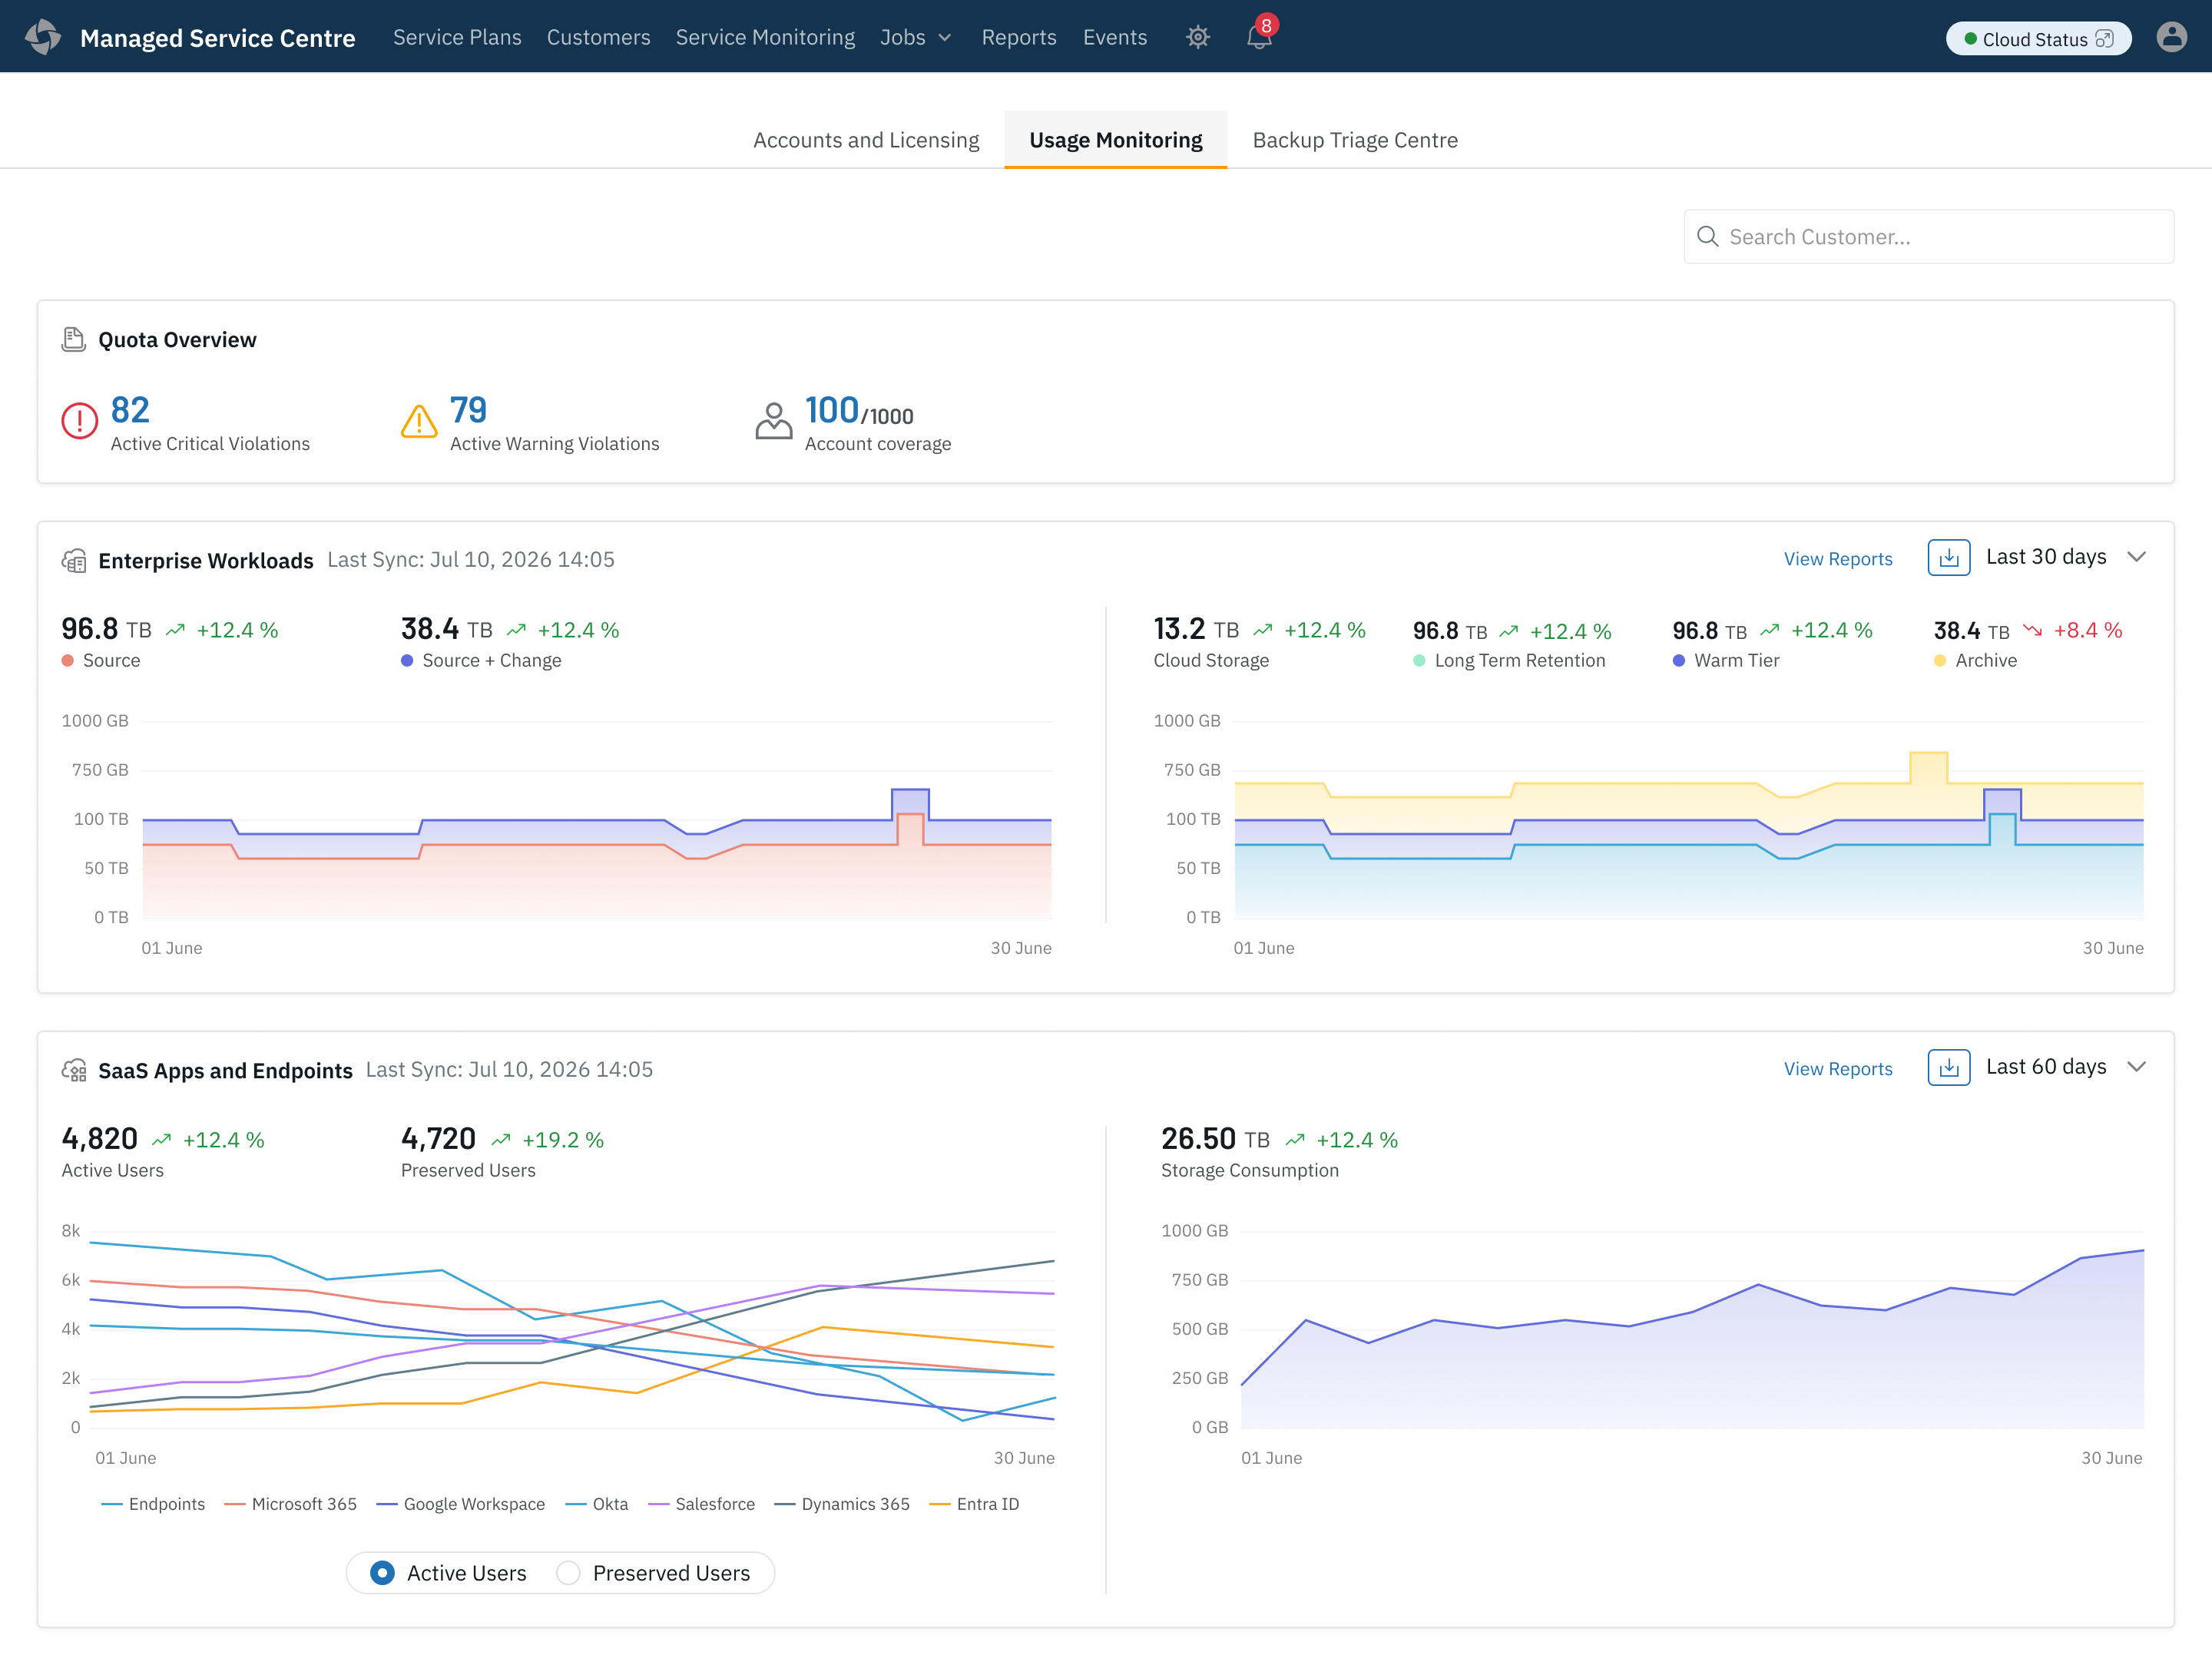Toggle Google Workspace series in legend
The width and height of the screenshot is (2212, 1665).
click(x=461, y=1505)
